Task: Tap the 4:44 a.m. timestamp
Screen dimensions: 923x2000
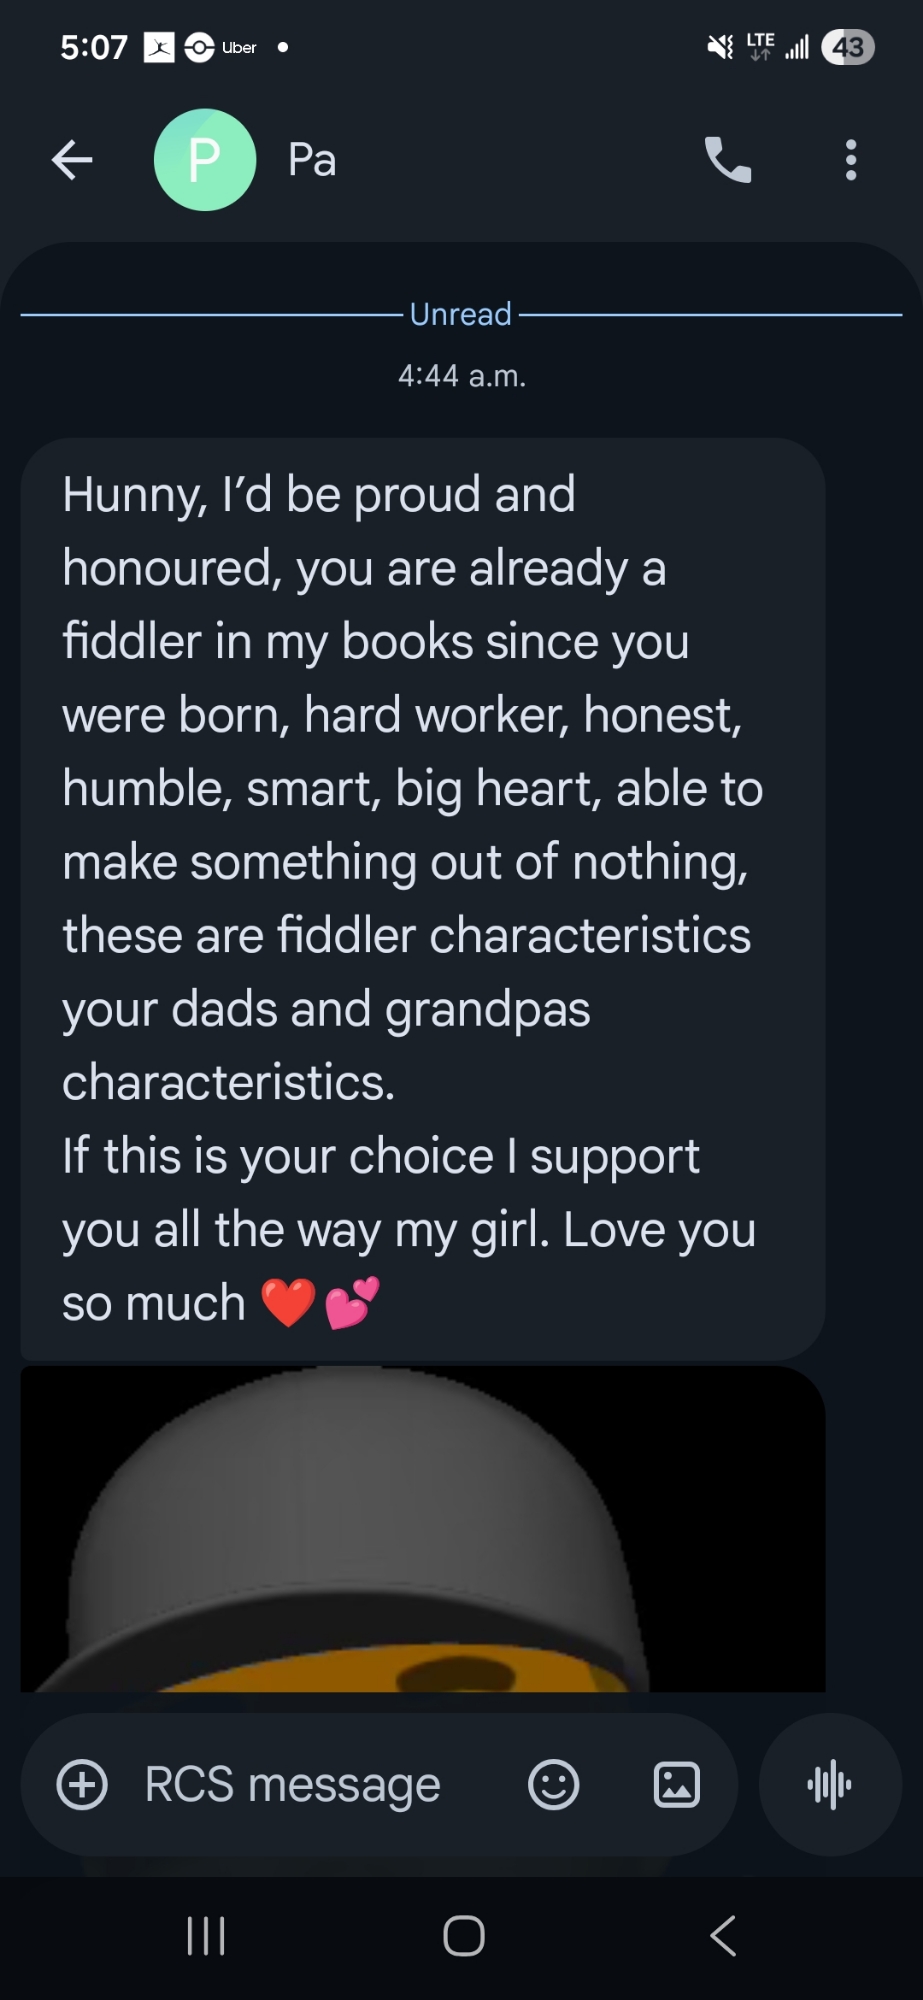Action: (462, 376)
